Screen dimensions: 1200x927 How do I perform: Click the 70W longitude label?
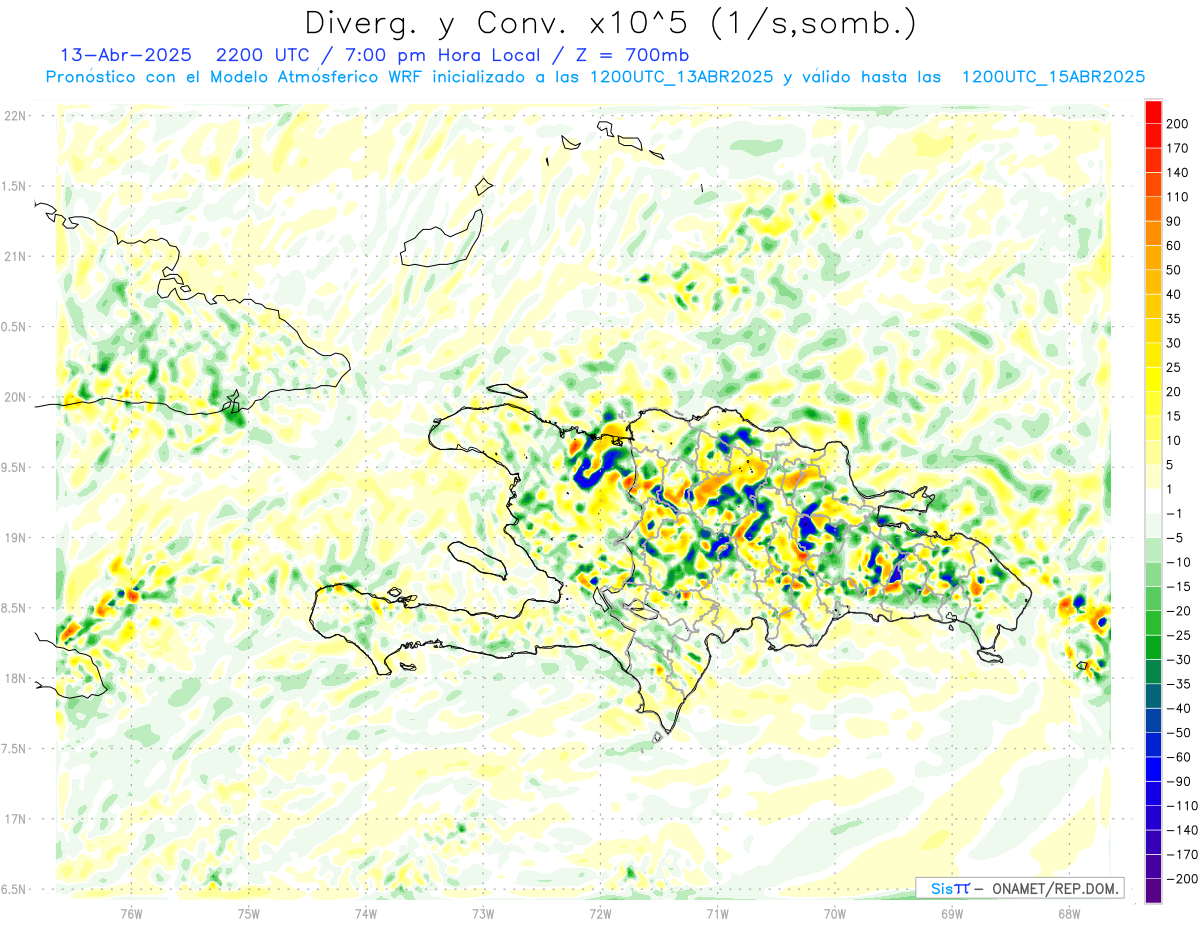pos(835,914)
